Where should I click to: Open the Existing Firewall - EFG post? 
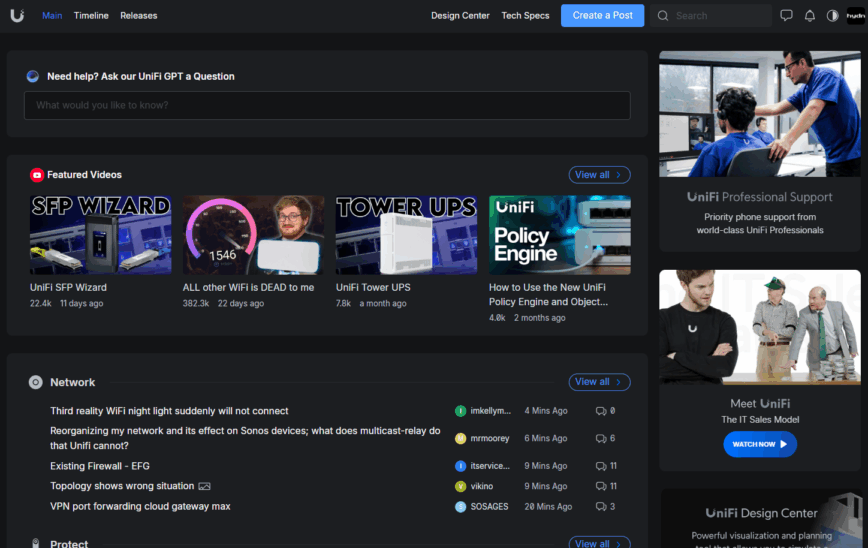(100, 466)
